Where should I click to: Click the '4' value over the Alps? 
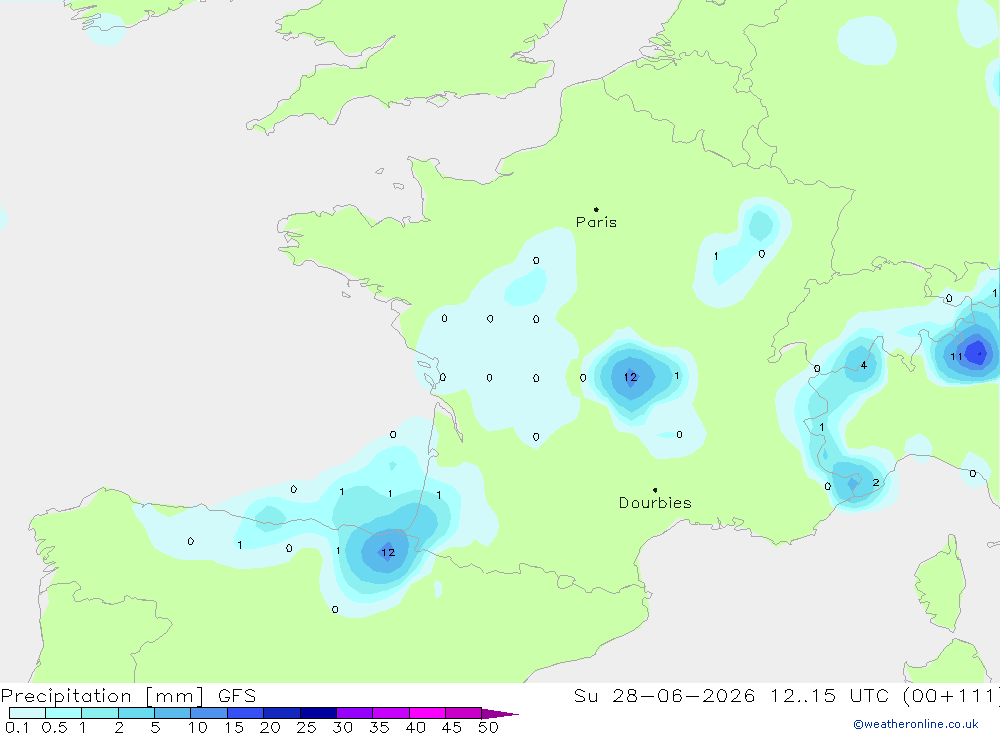tap(864, 366)
